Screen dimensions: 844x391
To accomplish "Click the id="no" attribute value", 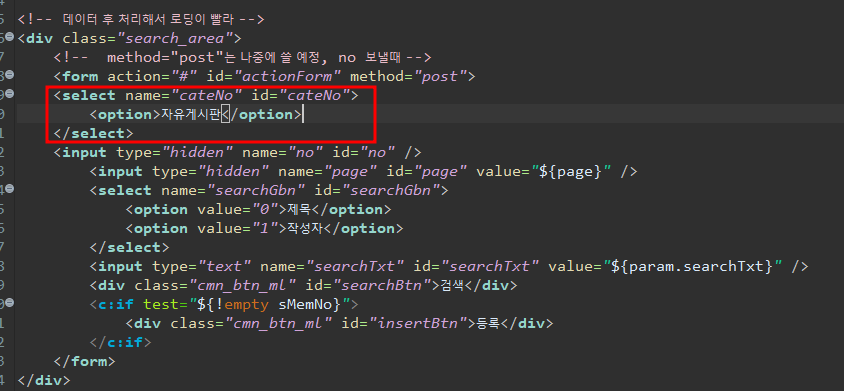I will click(x=377, y=152).
